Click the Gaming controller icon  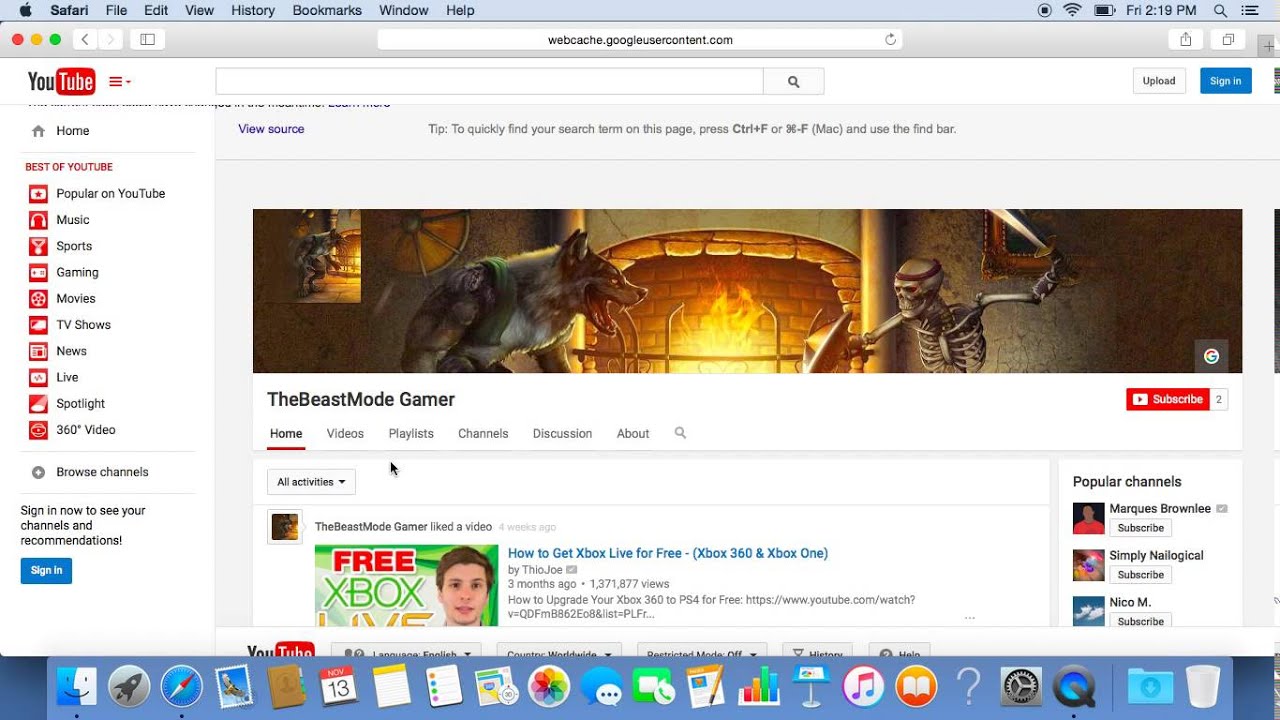pyautogui.click(x=38, y=272)
